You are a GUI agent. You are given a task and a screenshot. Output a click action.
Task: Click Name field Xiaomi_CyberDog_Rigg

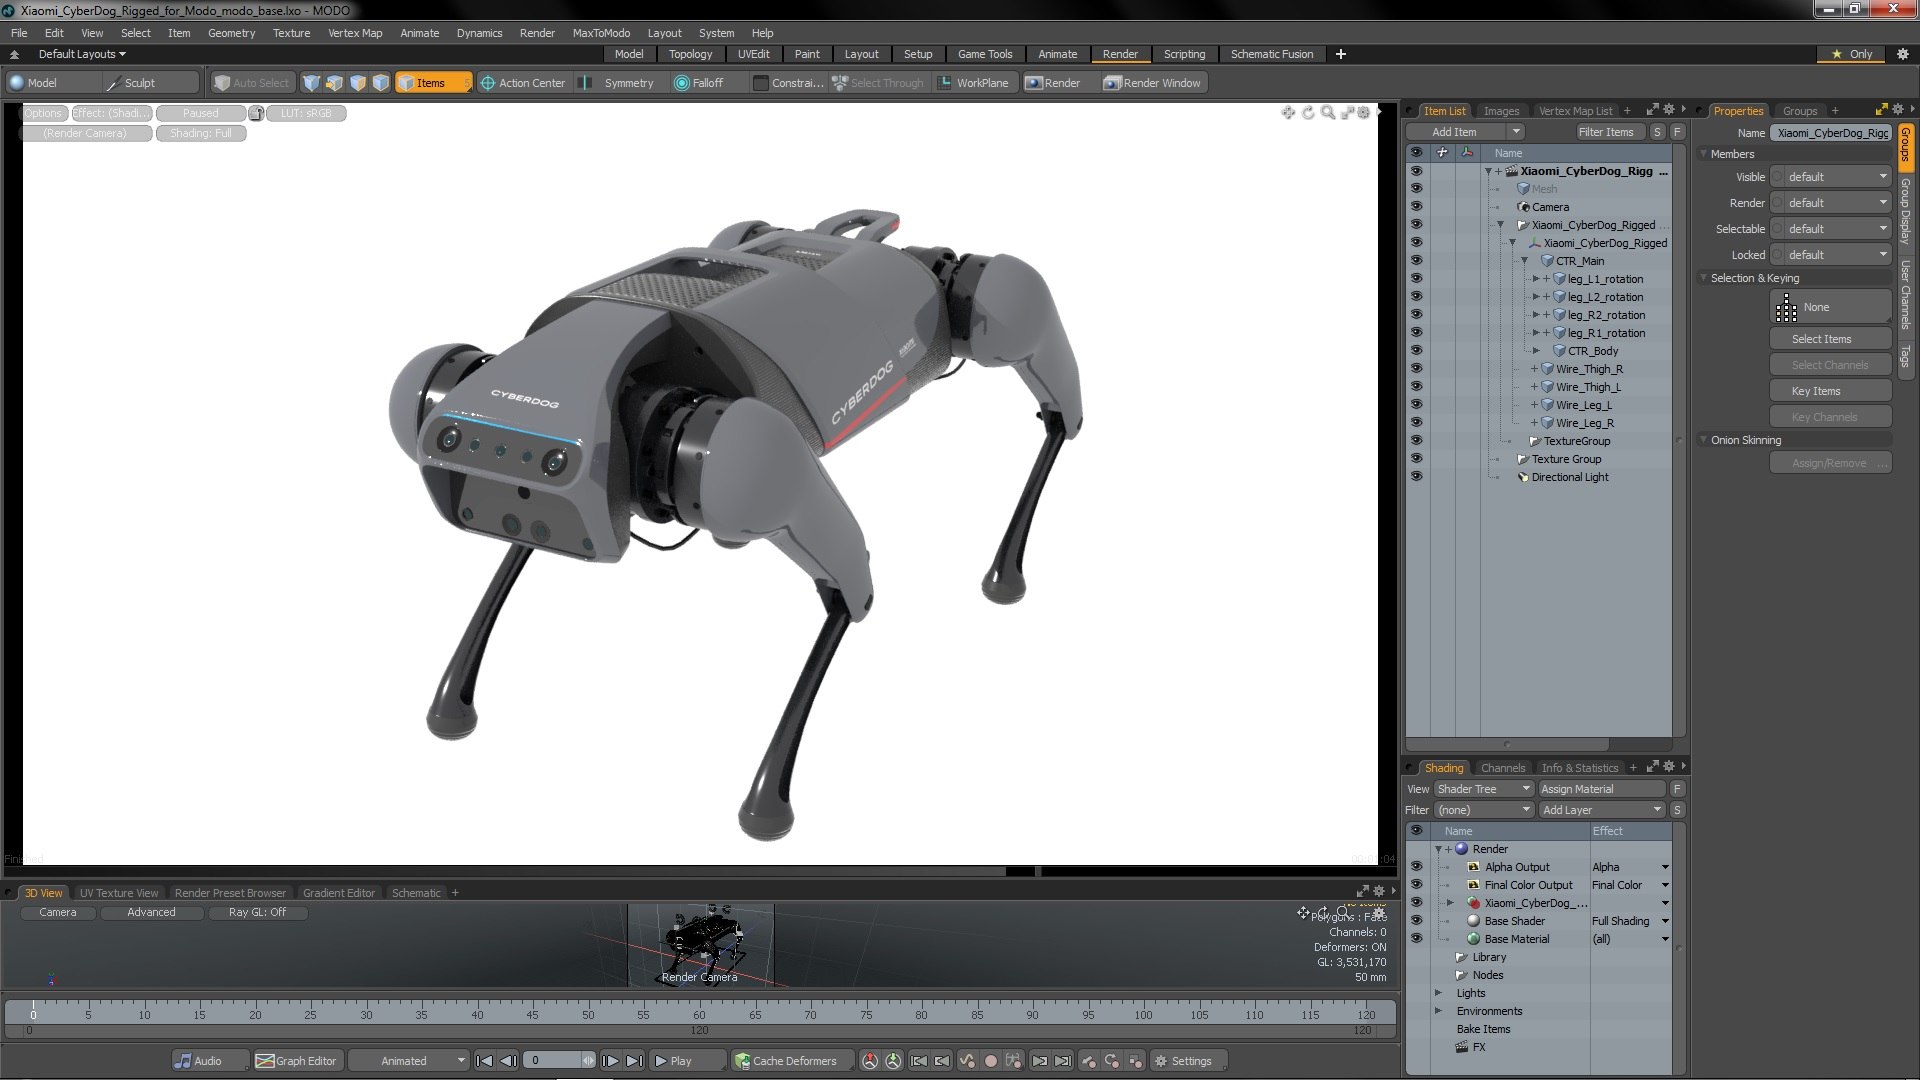tap(1831, 133)
